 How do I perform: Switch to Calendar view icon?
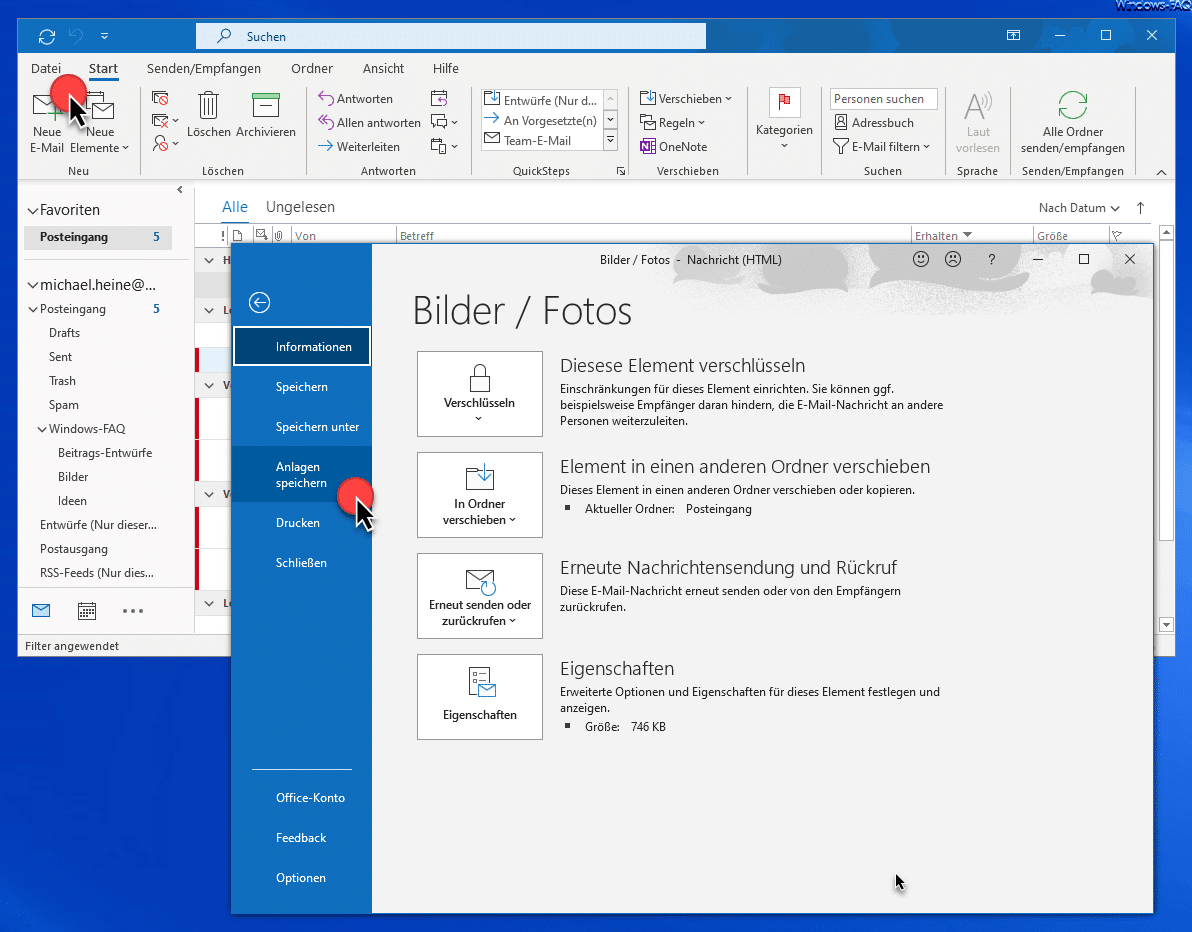pyautogui.click(x=87, y=610)
